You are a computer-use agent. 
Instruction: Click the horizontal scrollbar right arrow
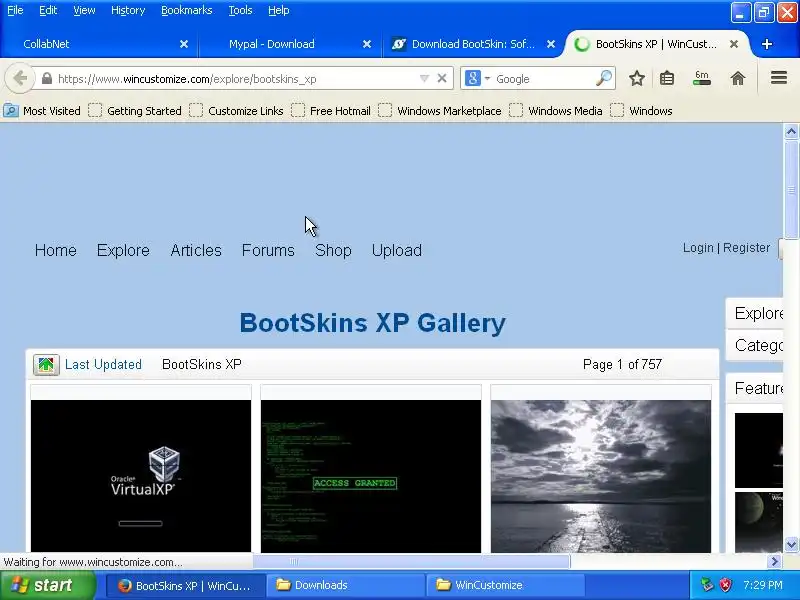pyautogui.click(x=774, y=561)
